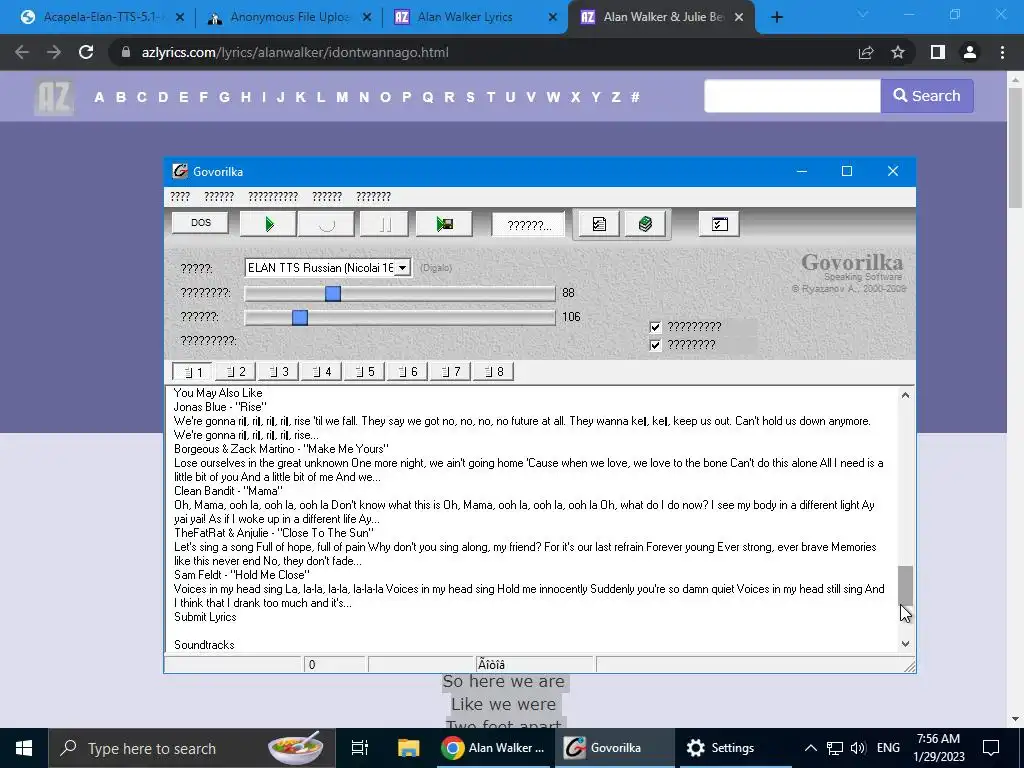Open the Chrome three-dot menu
The image size is (1024, 768).
pos(1002,52)
